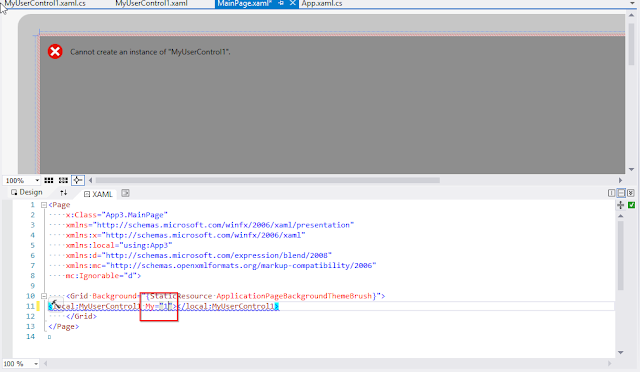Click the code editor vertical scrollbar thumb

[x=621, y=255]
